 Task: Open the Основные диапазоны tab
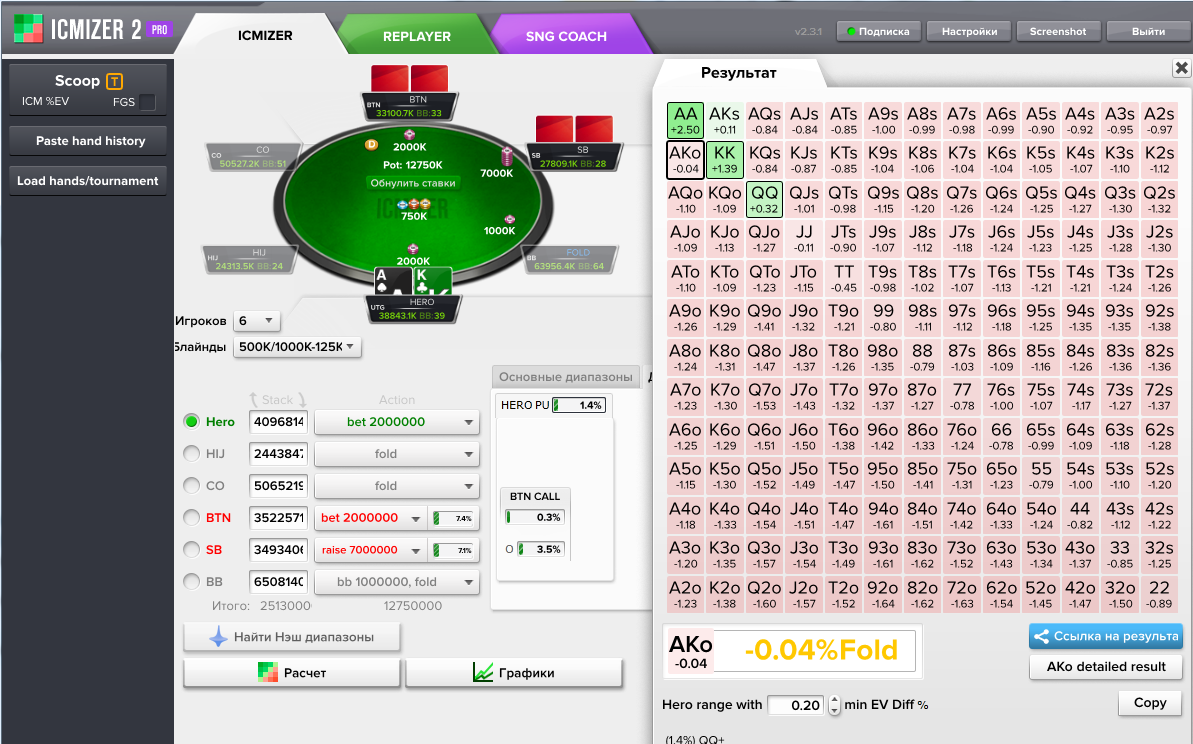coord(566,377)
